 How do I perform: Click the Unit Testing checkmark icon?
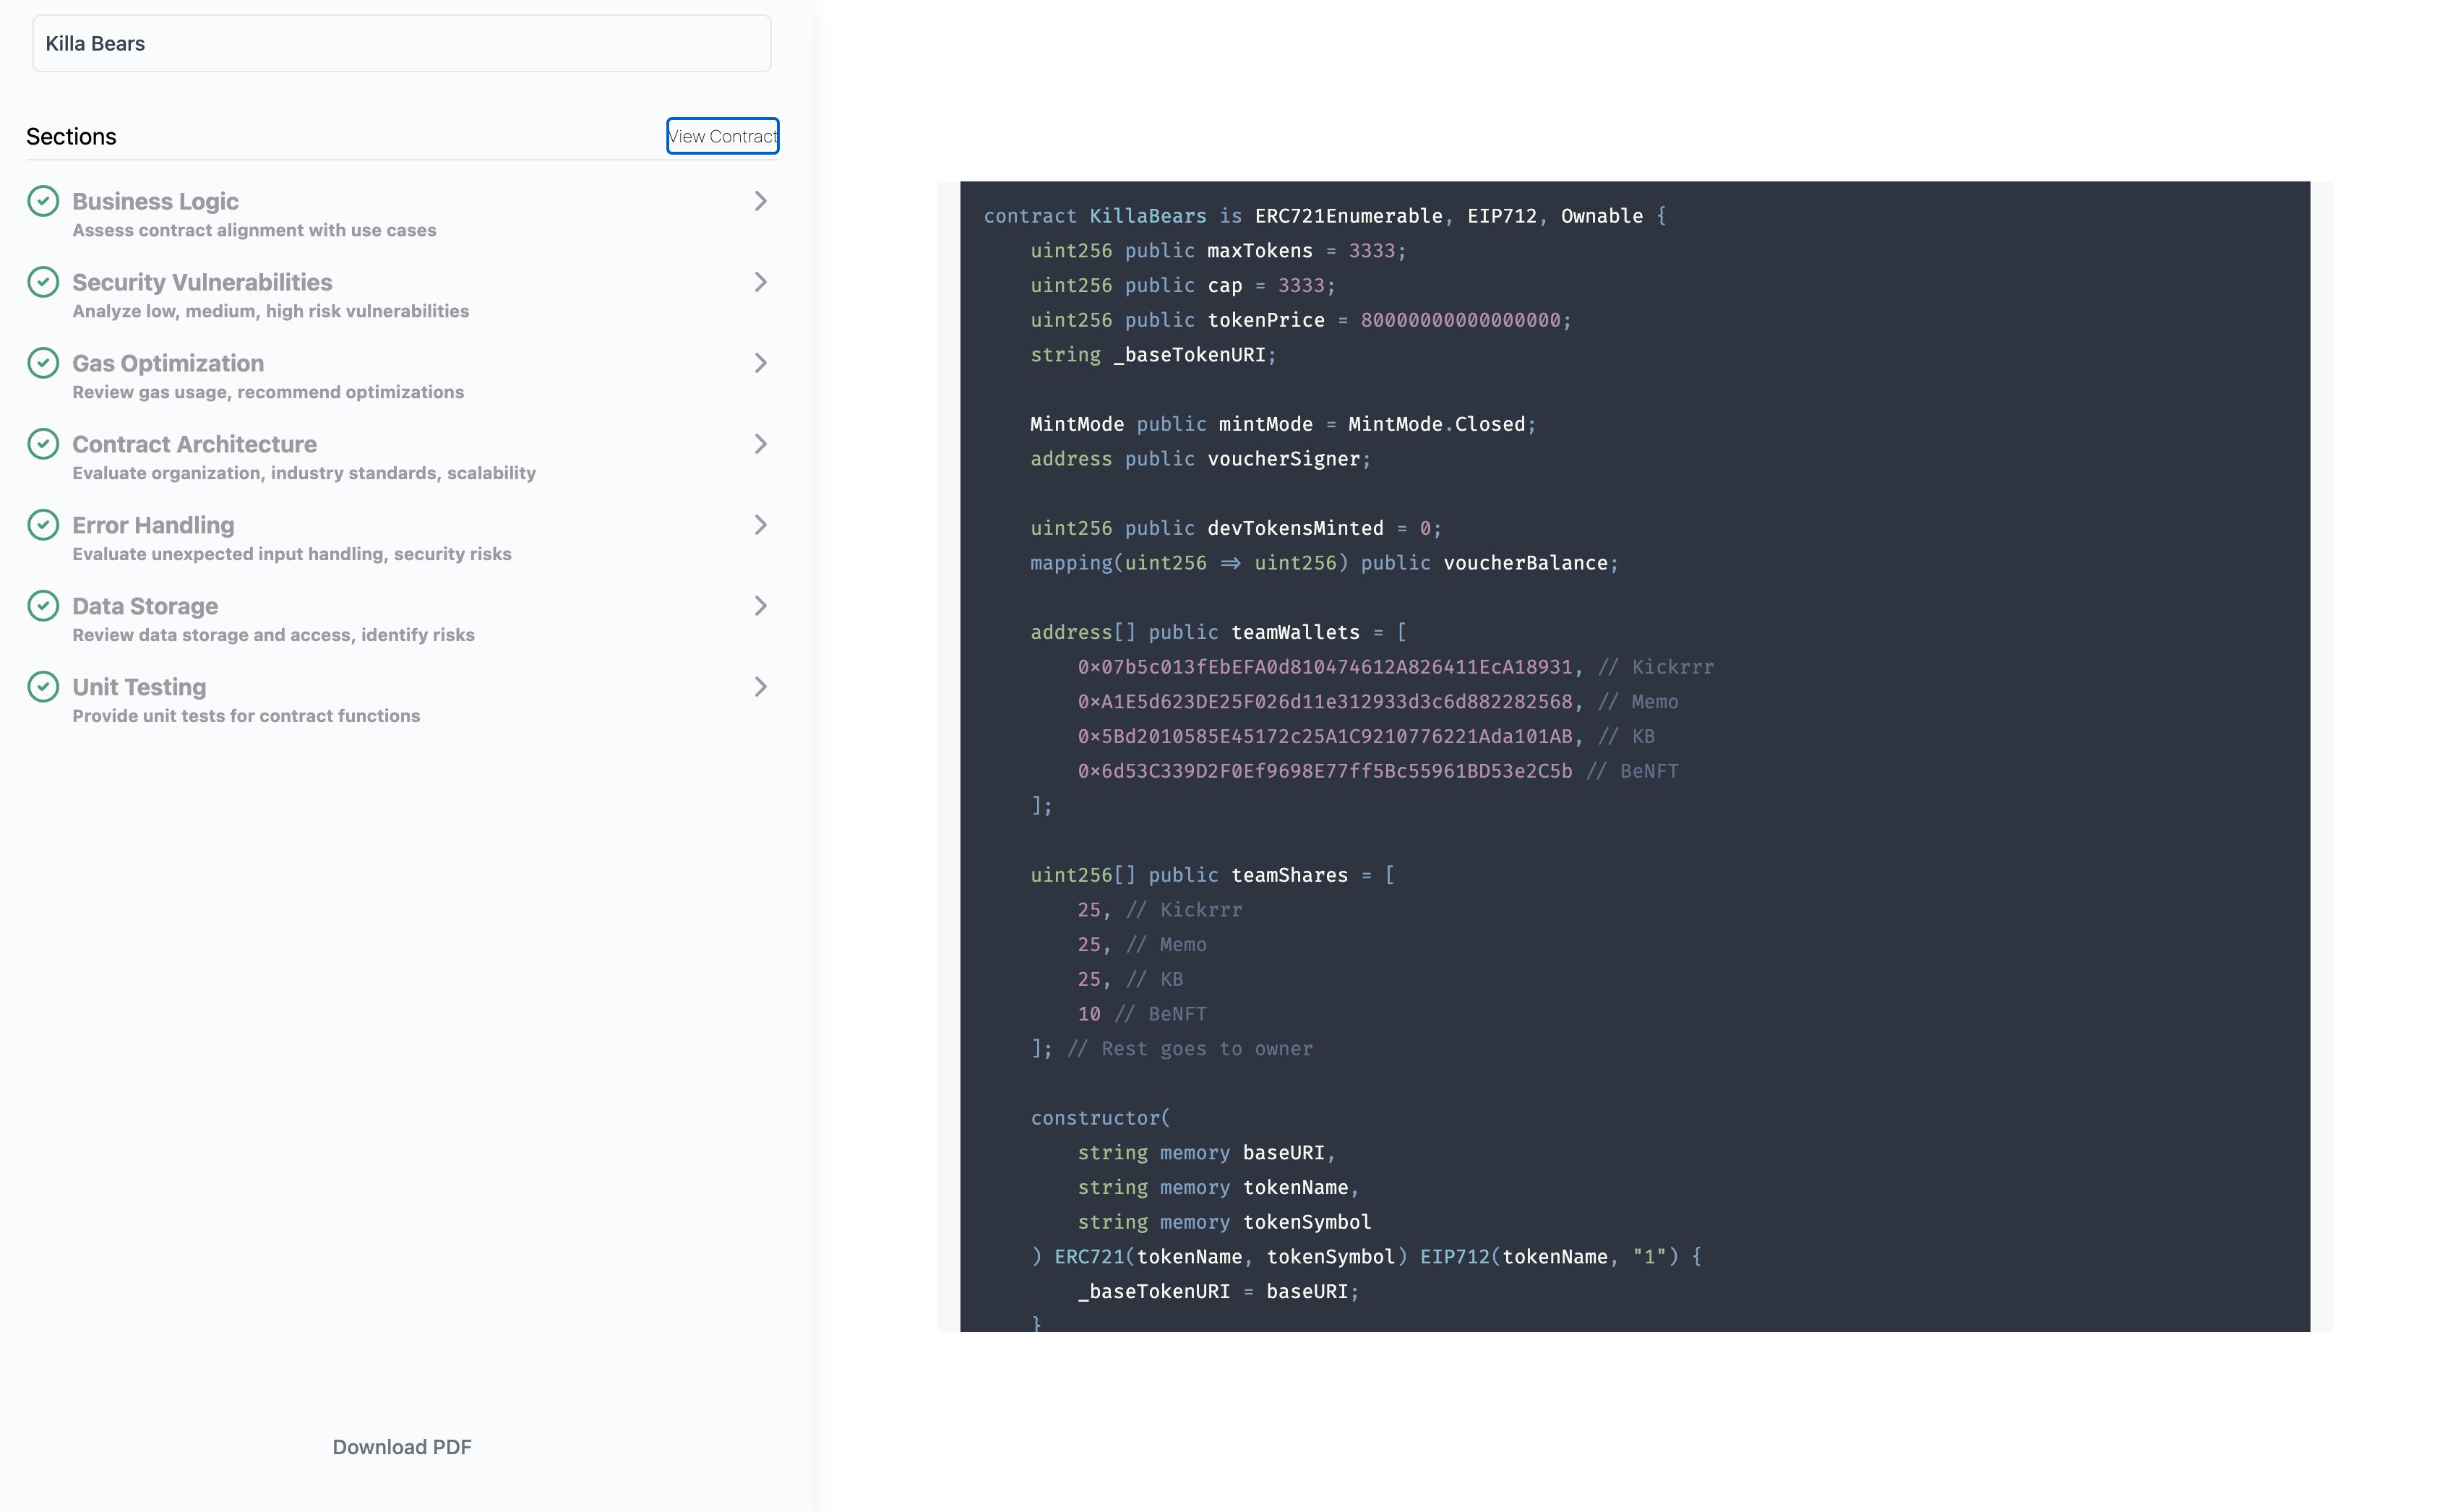(x=43, y=687)
